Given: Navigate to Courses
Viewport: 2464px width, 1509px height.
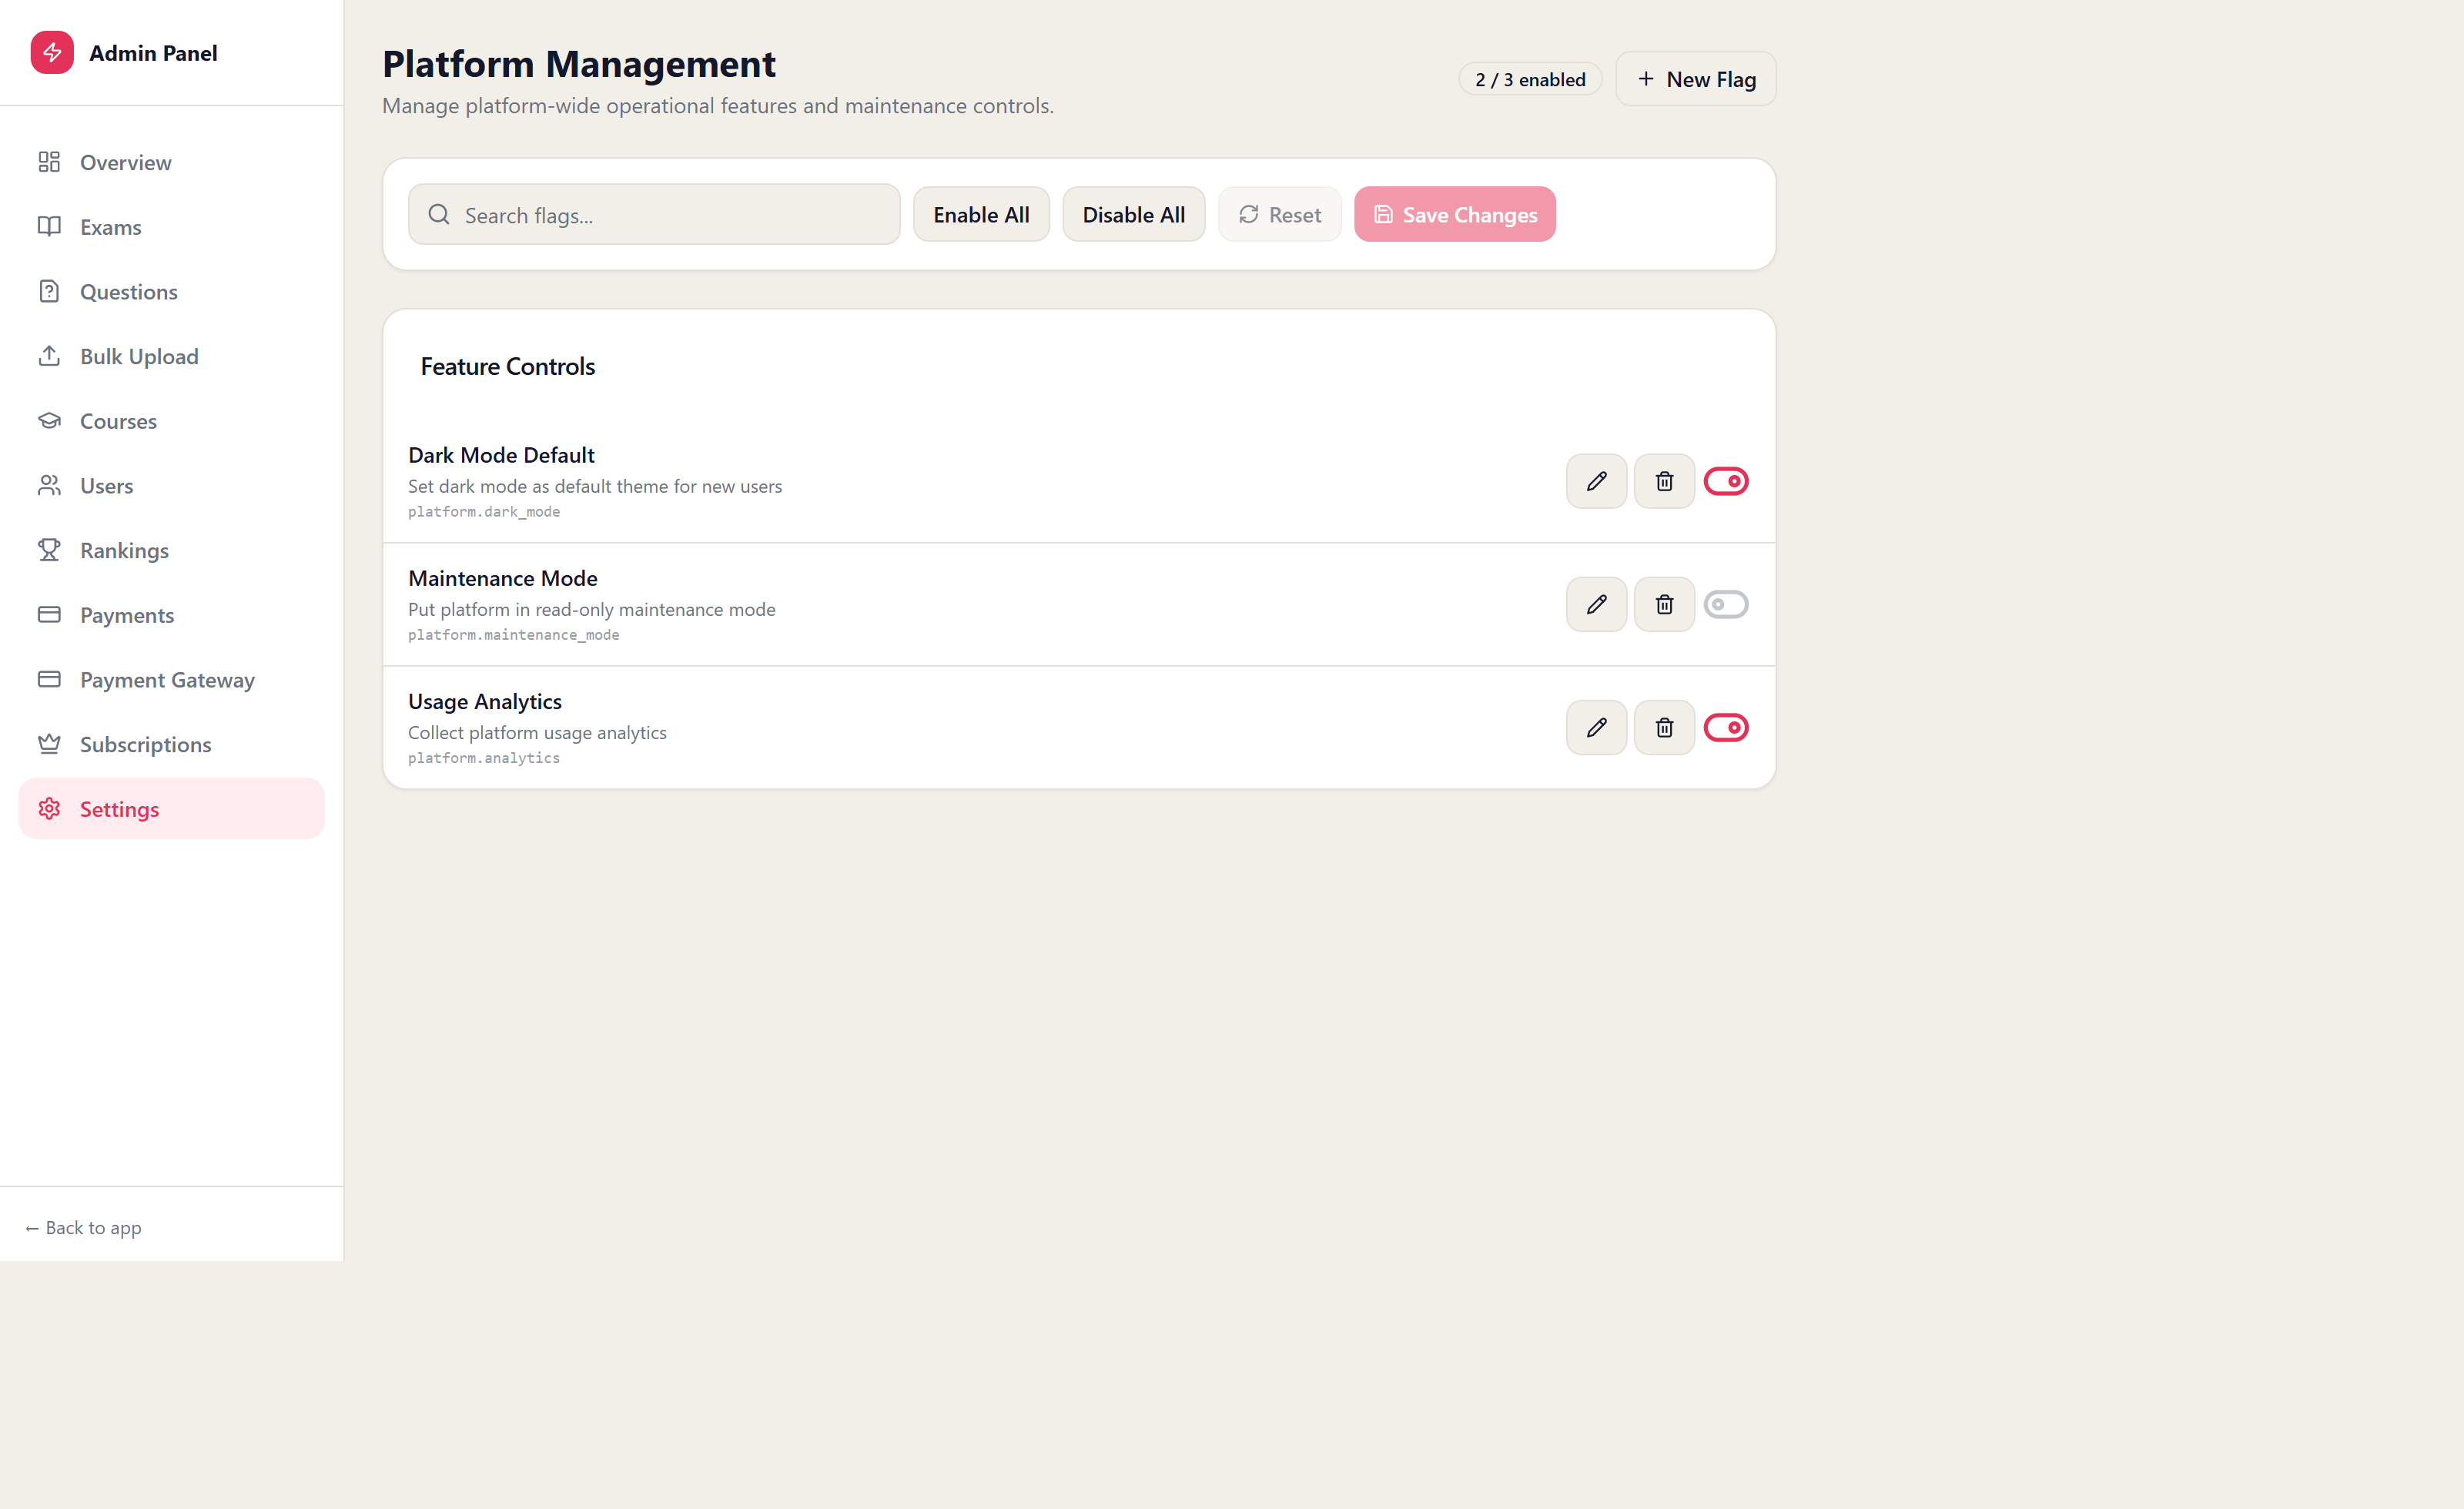Looking at the screenshot, I should (171, 421).
